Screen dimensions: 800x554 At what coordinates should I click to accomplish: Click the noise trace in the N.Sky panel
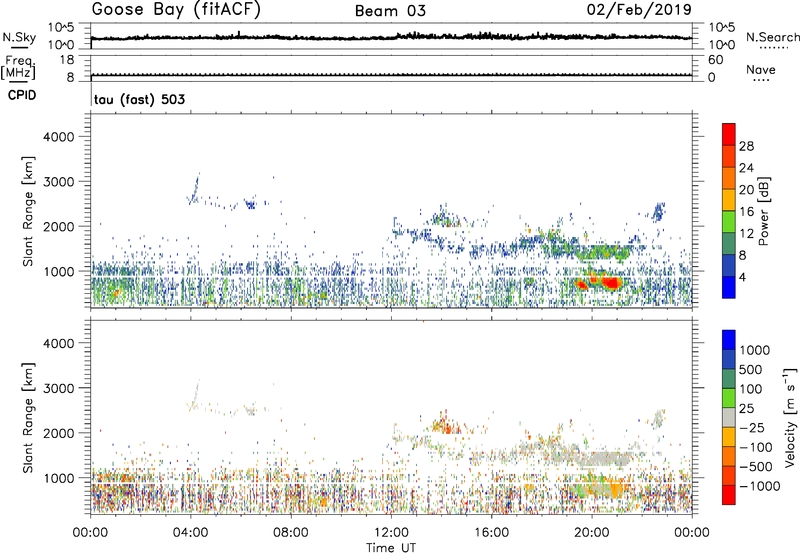(x=391, y=37)
